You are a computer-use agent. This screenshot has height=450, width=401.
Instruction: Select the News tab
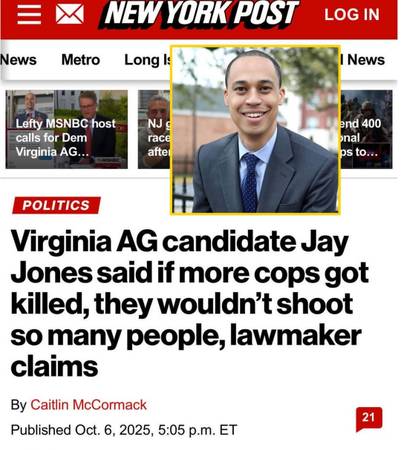click(18, 60)
